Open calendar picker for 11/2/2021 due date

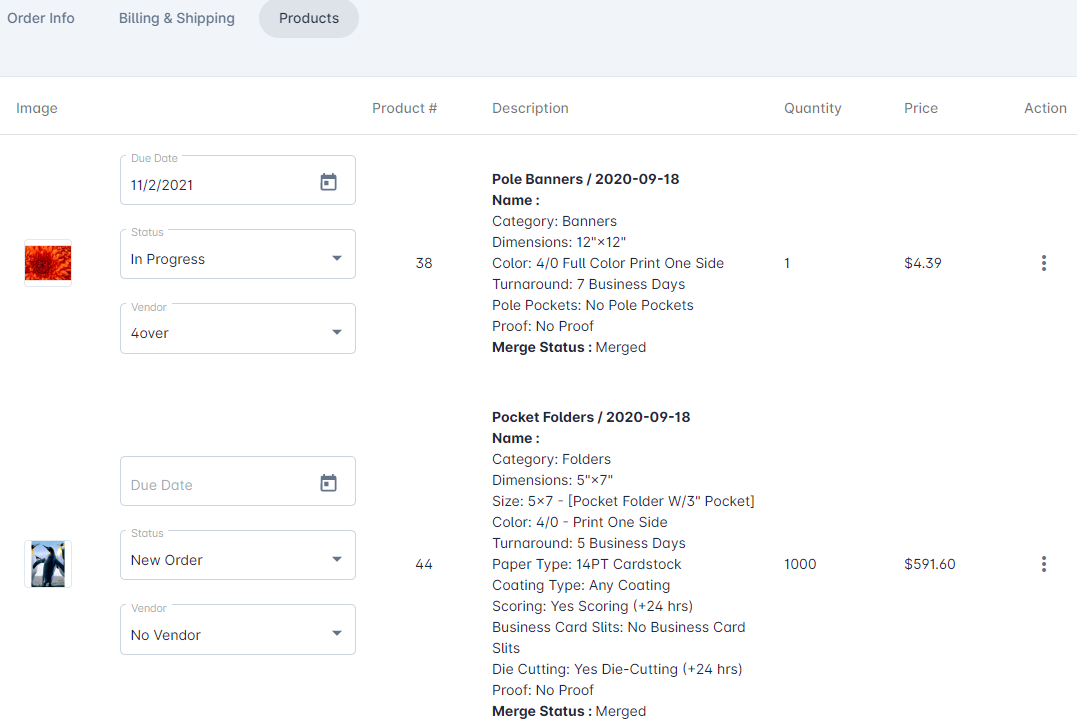(328, 182)
